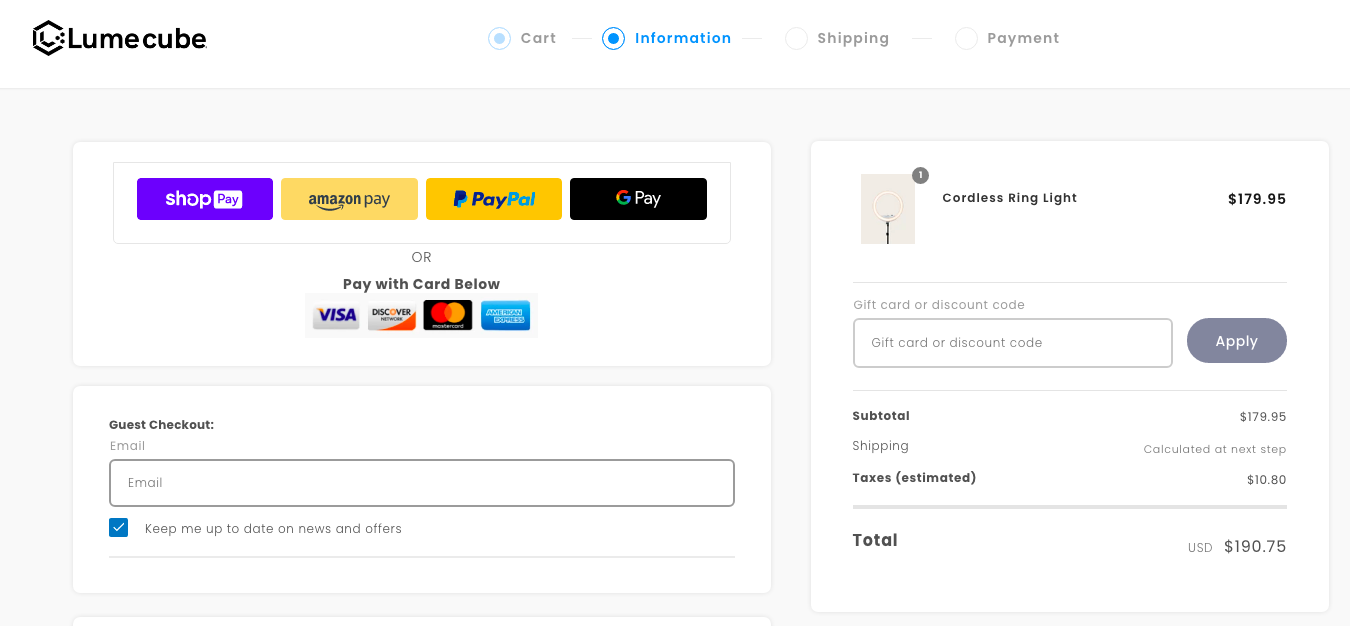Click the Visa card icon
Image resolution: width=1350 pixels, height=626 pixels.
[336, 316]
